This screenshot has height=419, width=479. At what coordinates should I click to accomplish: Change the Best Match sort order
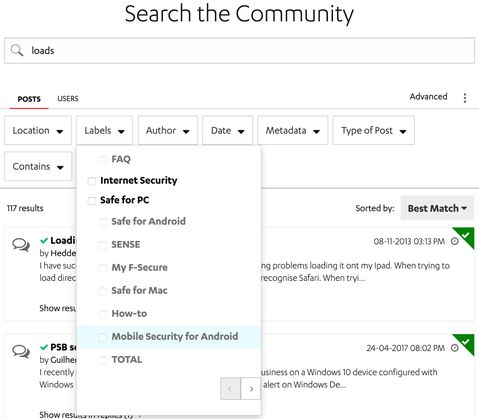pos(437,208)
